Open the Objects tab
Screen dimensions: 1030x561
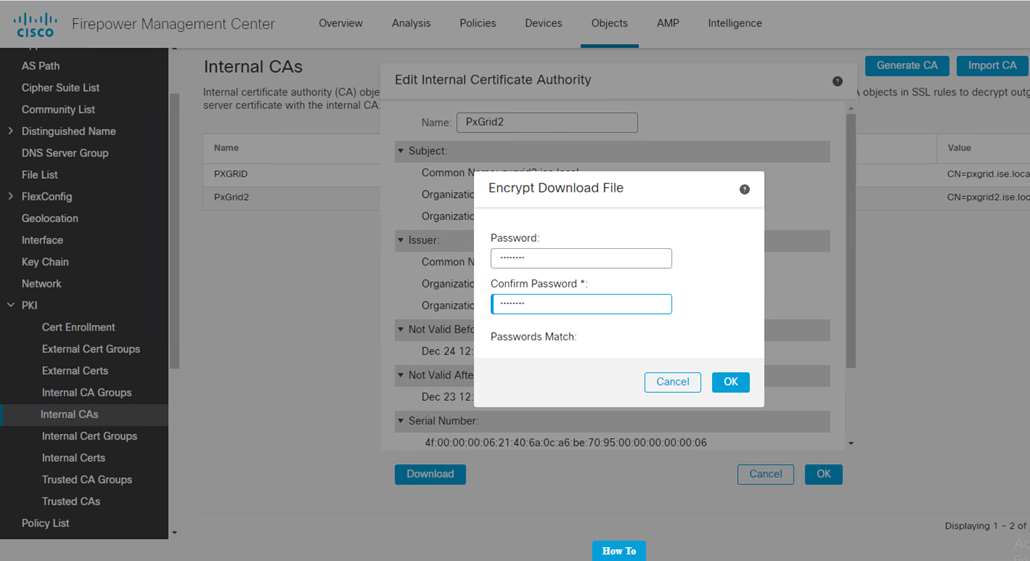pyautogui.click(x=610, y=23)
